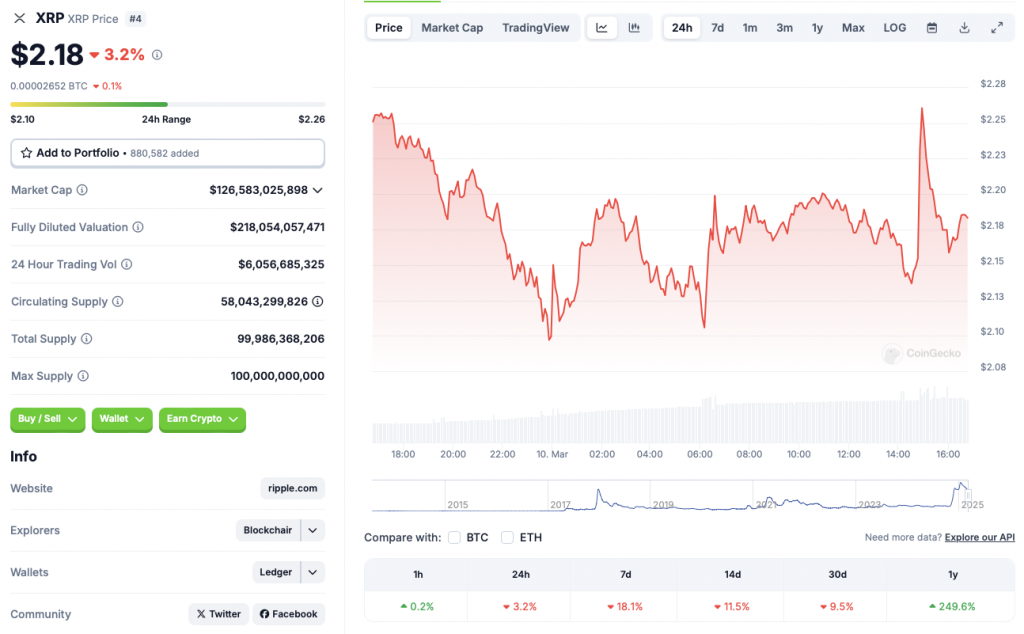Switch to the TradingView tab
The width and height of the screenshot is (1024, 634).
click(536, 27)
